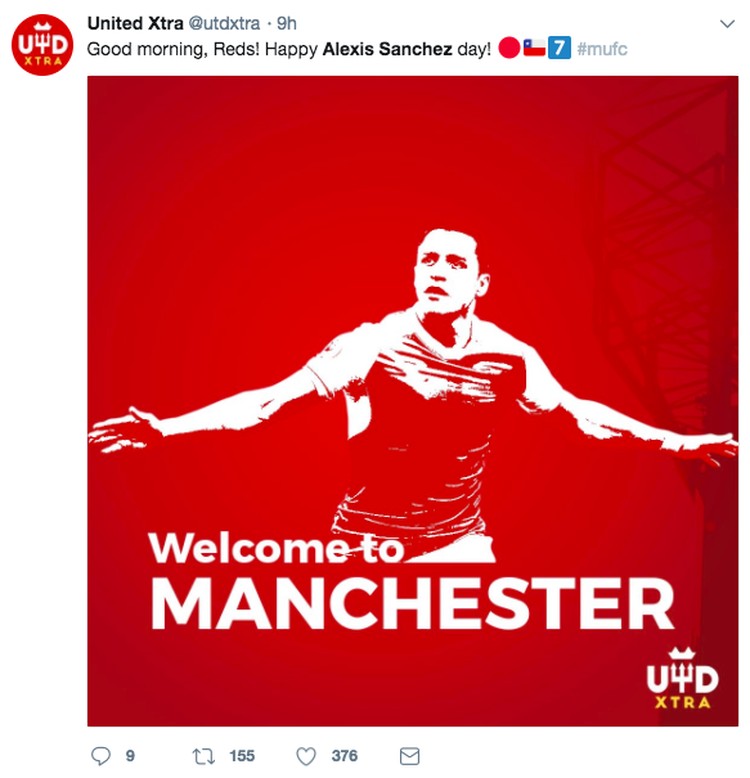View the reply count of 9
This screenshot has height=778, width=750.
pos(130,756)
